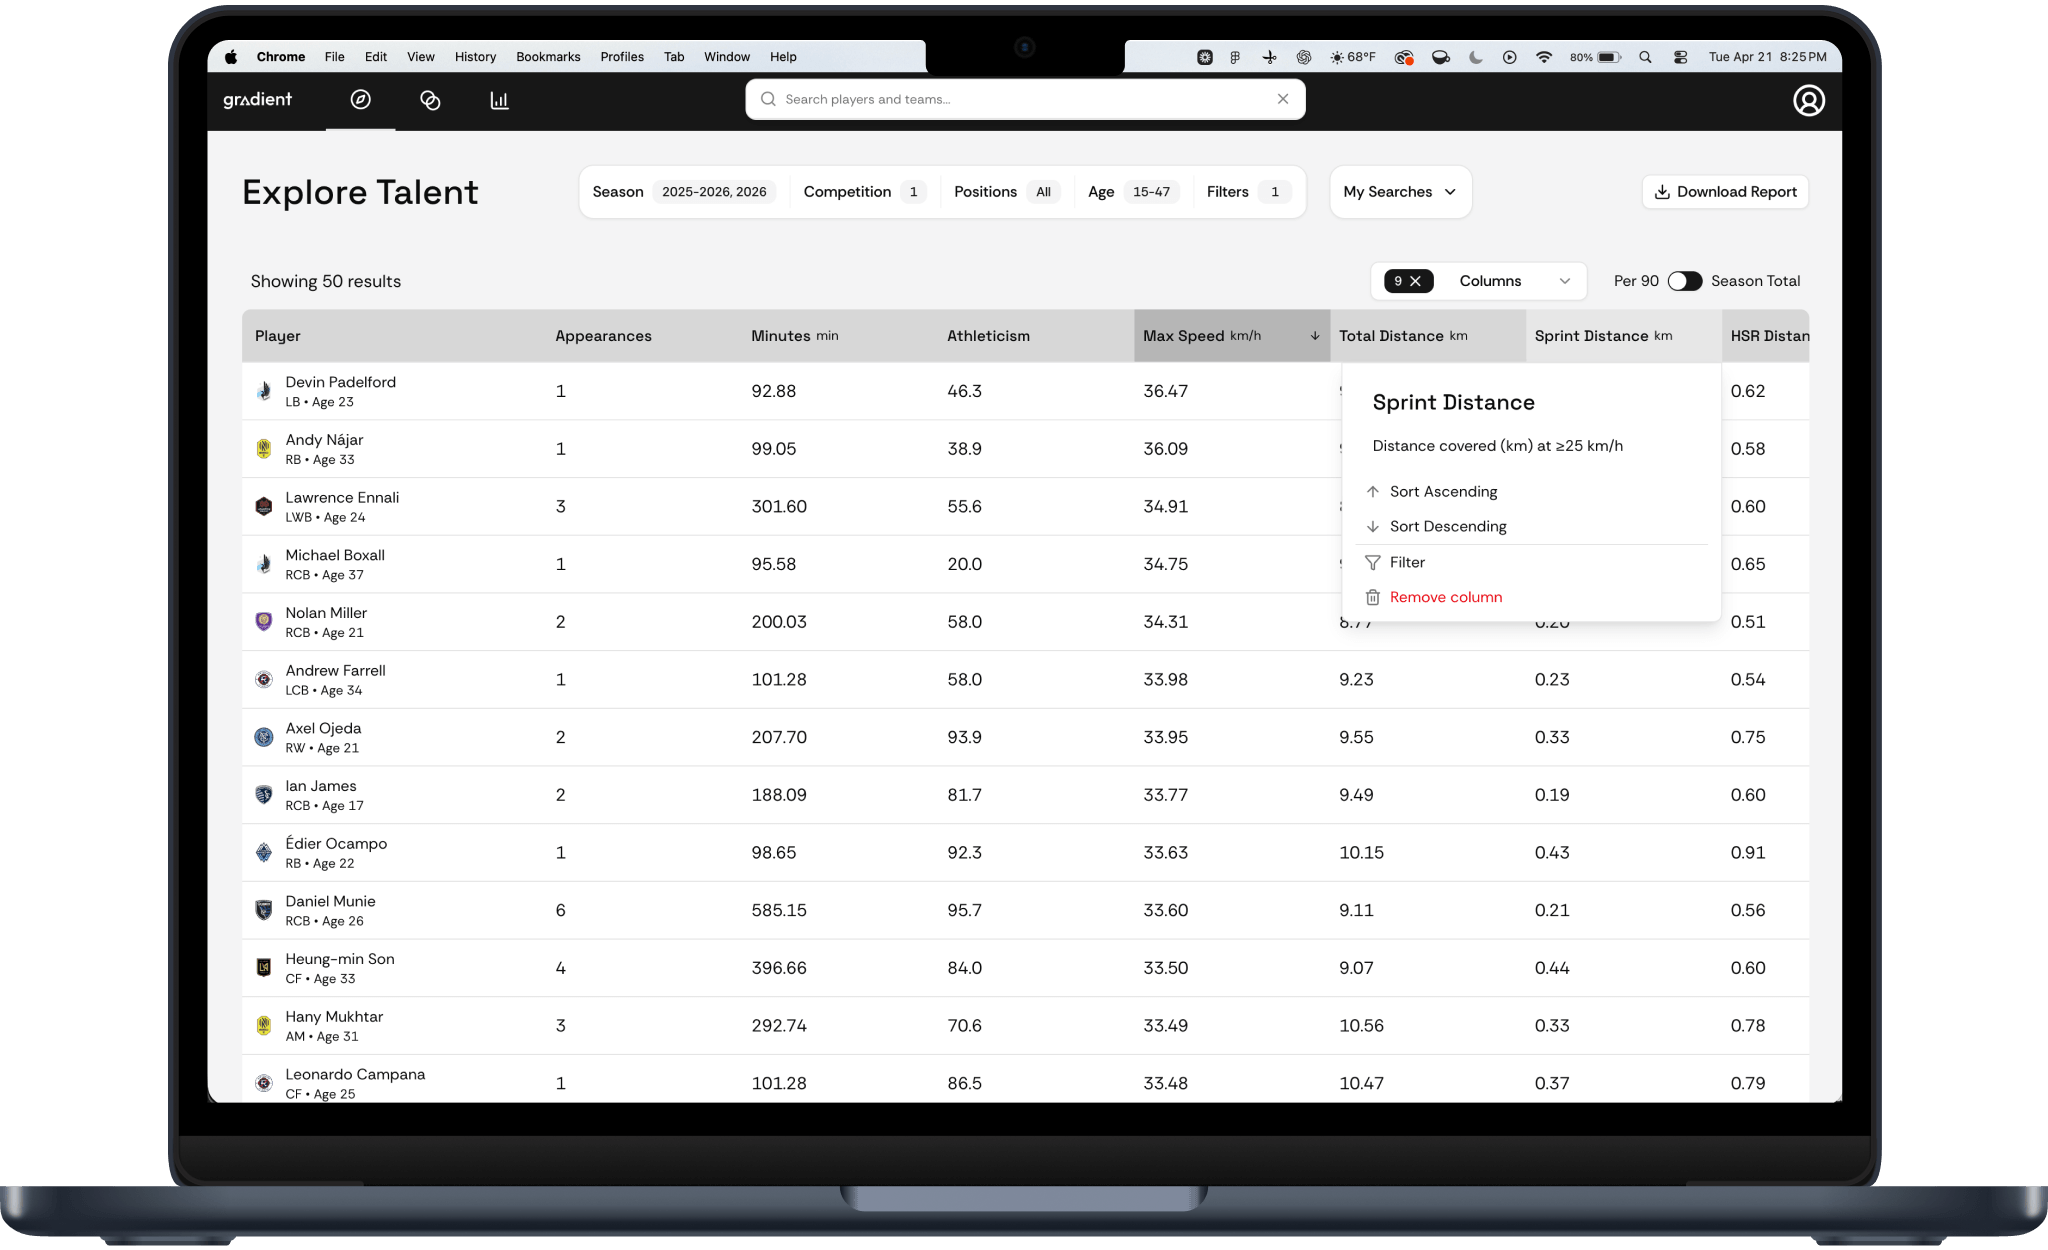Click Max Speed descending sort arrow
This screenshot has width=2048, height=1250.
pos(1314,336)
